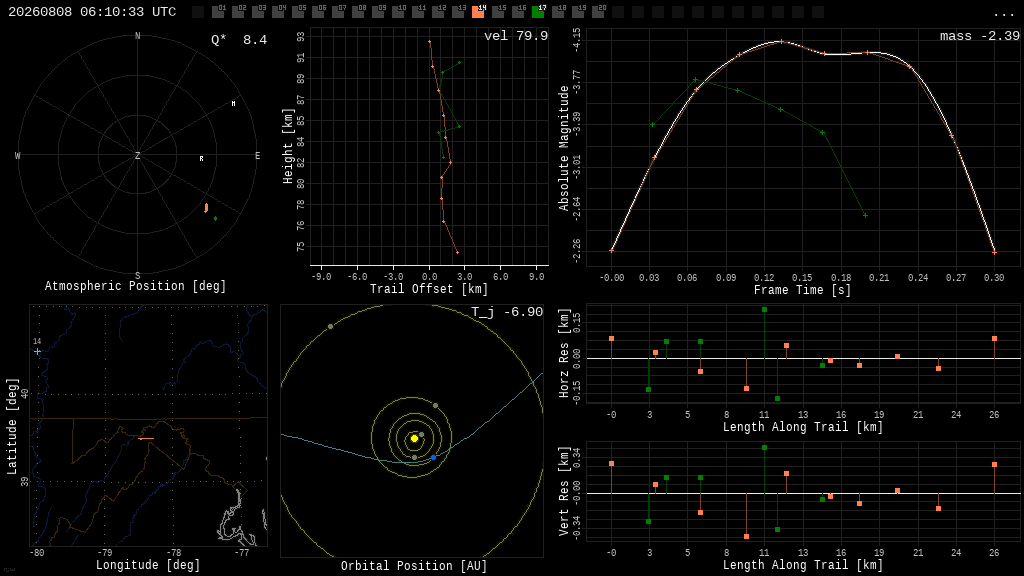Select the orange station 14 square
The height and width of the screenshot is (576, 1024).
click(x=478, y=11)
